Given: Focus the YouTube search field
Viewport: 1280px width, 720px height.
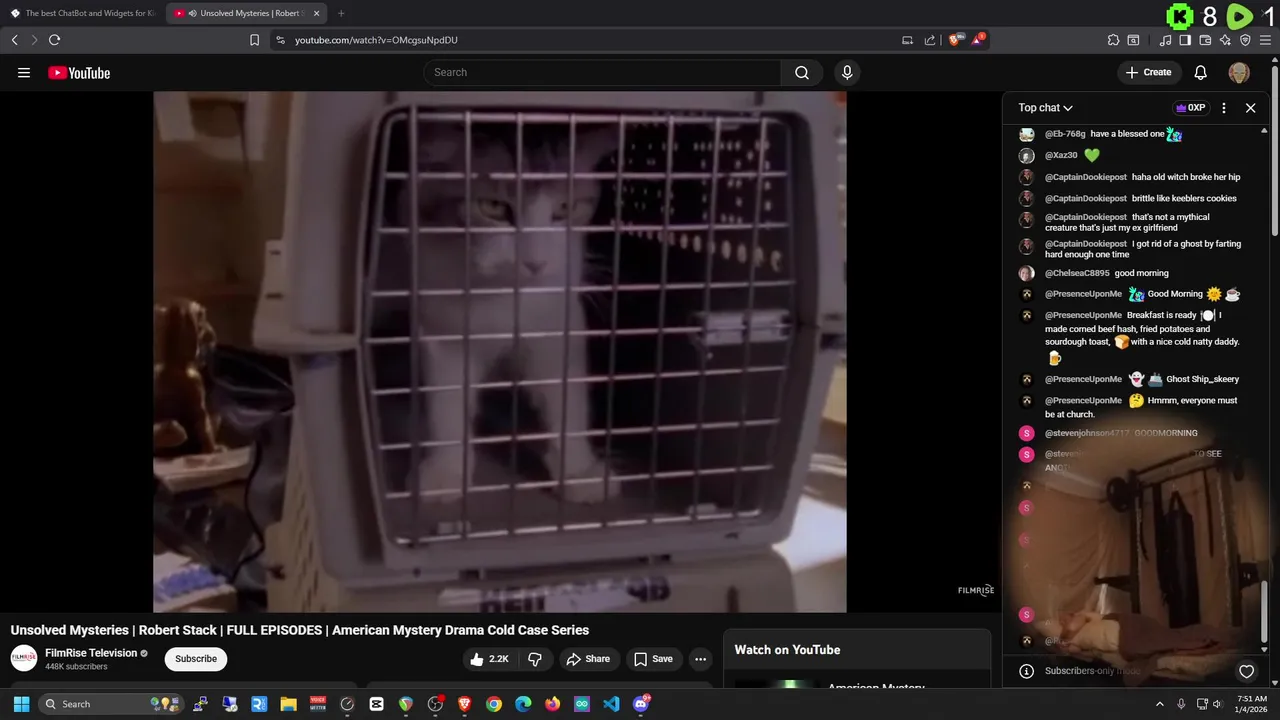Looking at the screenshot, I should click(602, 72).
